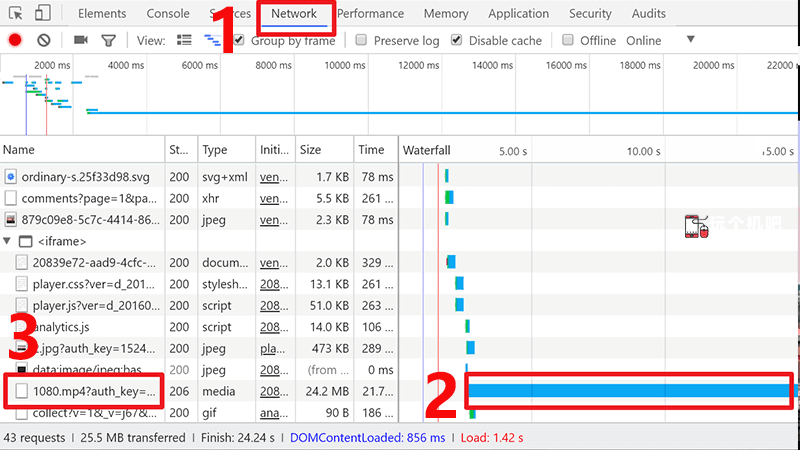The height and width of the screenshot is (450, 800).
Task: Click the capture screenshots camera icon
Action: click(x=81, y=40)
